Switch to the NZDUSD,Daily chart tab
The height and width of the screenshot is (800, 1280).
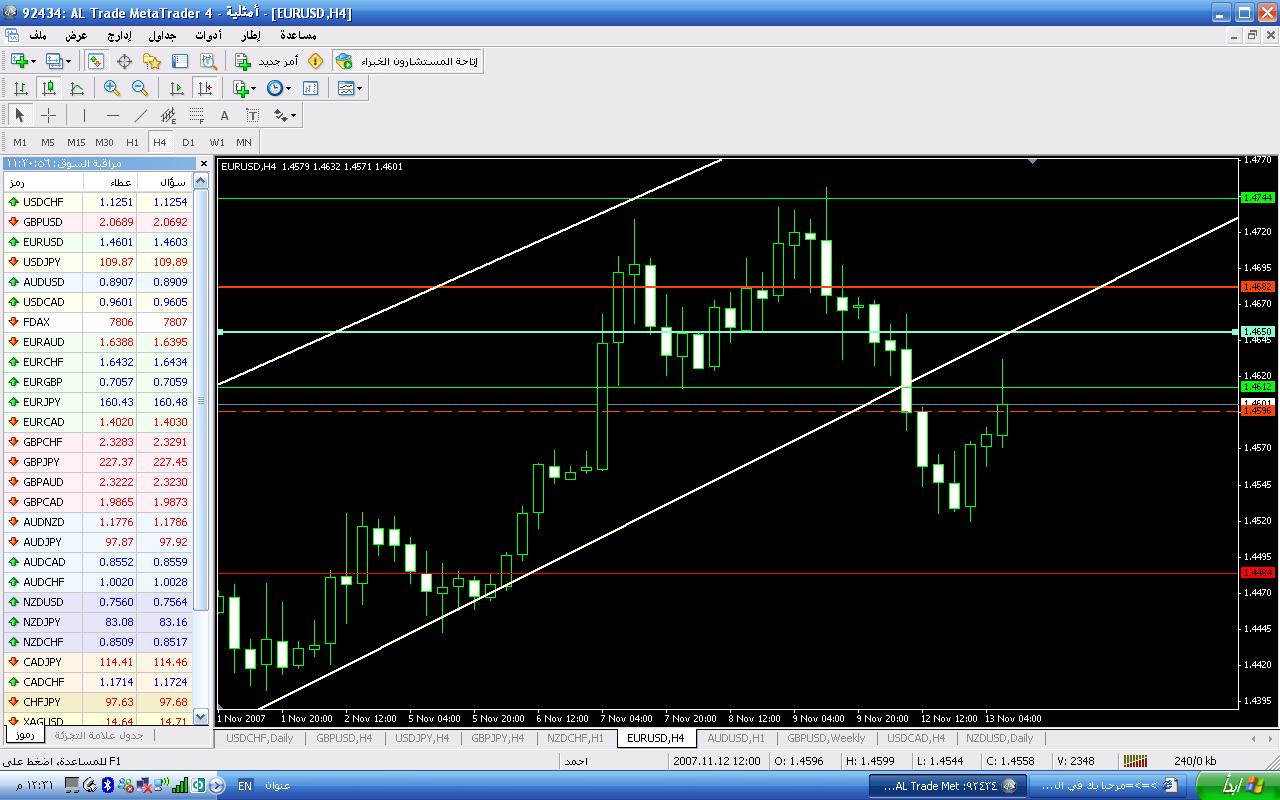pos(999,738)
